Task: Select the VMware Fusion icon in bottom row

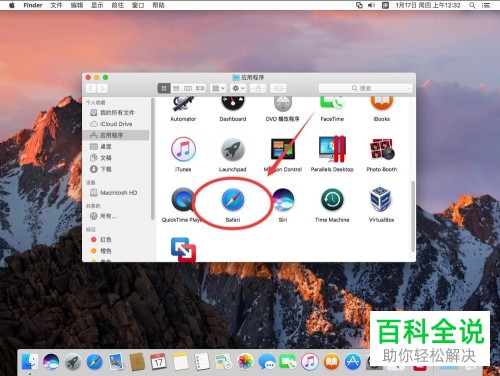Action: tap(183, 249)
